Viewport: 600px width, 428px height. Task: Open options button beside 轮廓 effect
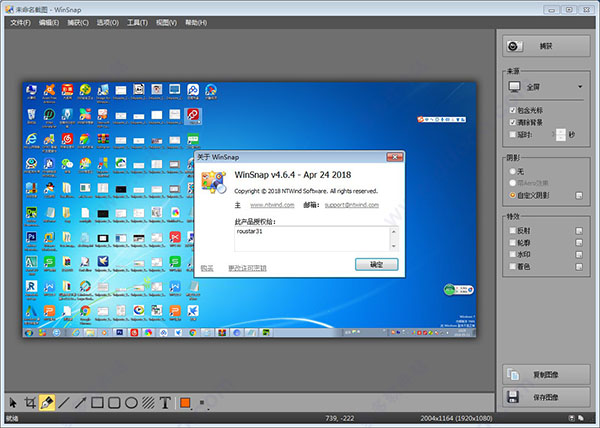pyautogui.click(x=579, y=242)
